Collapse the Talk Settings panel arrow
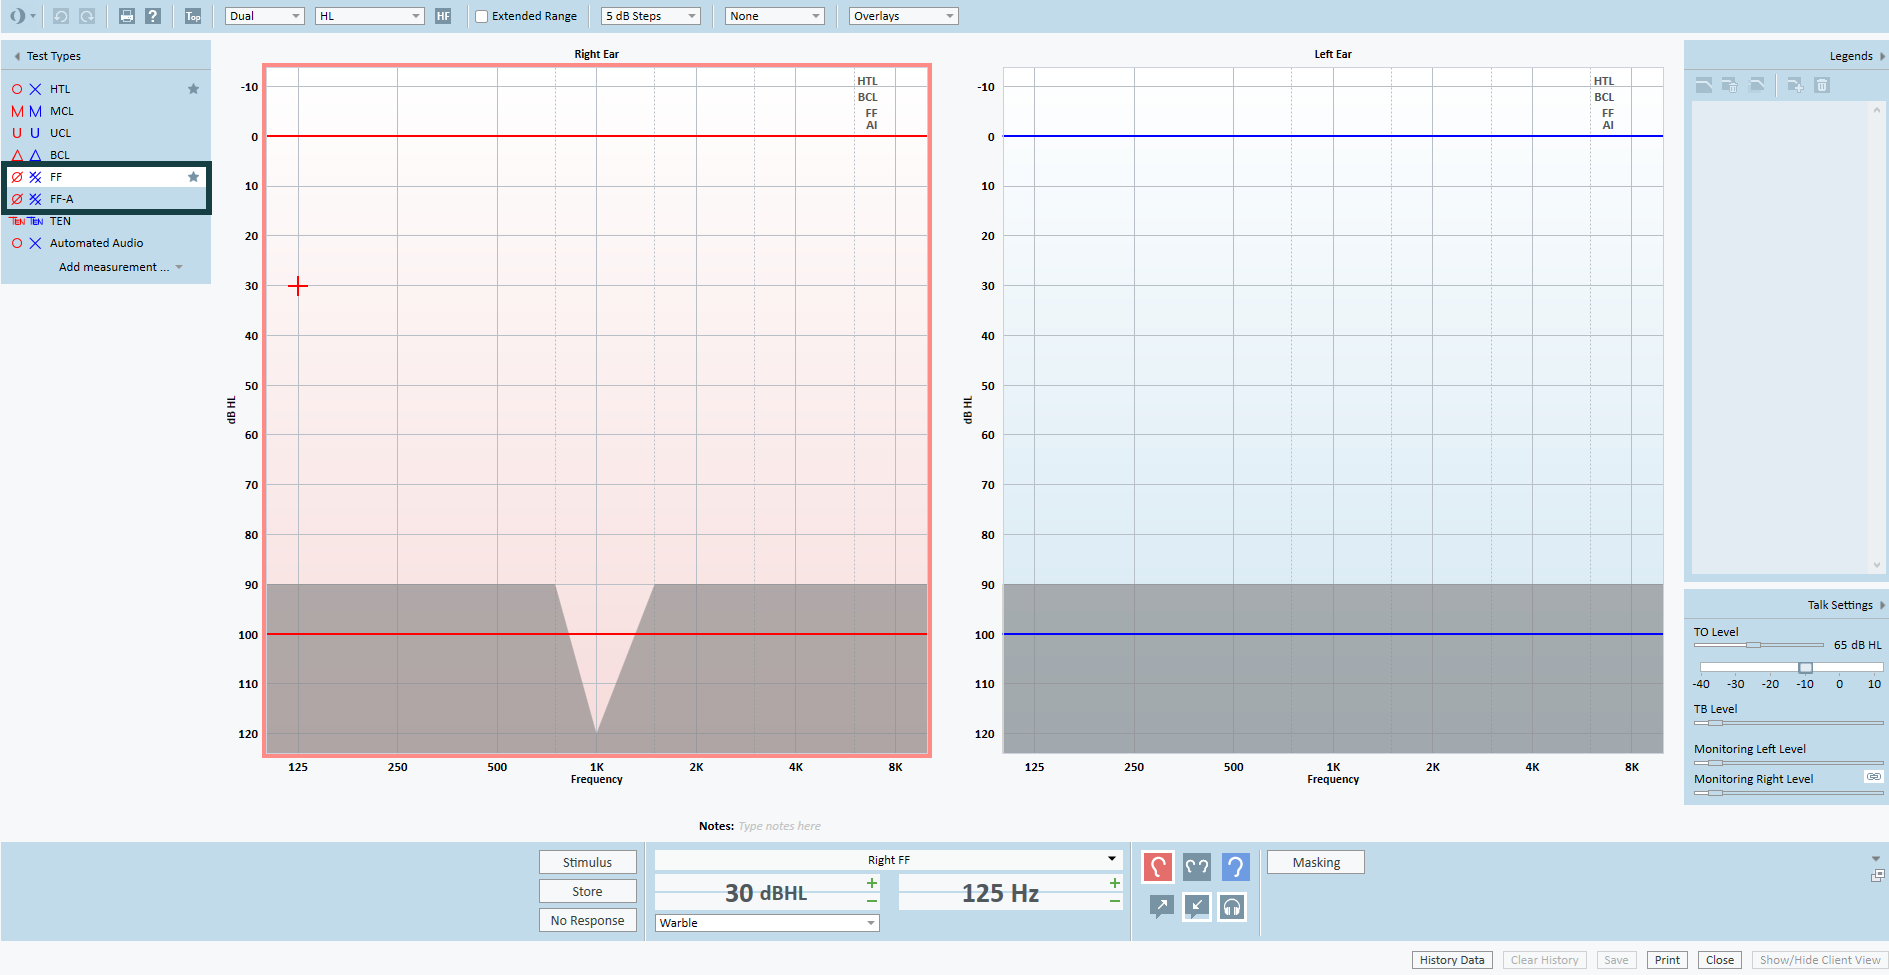 1882,605
